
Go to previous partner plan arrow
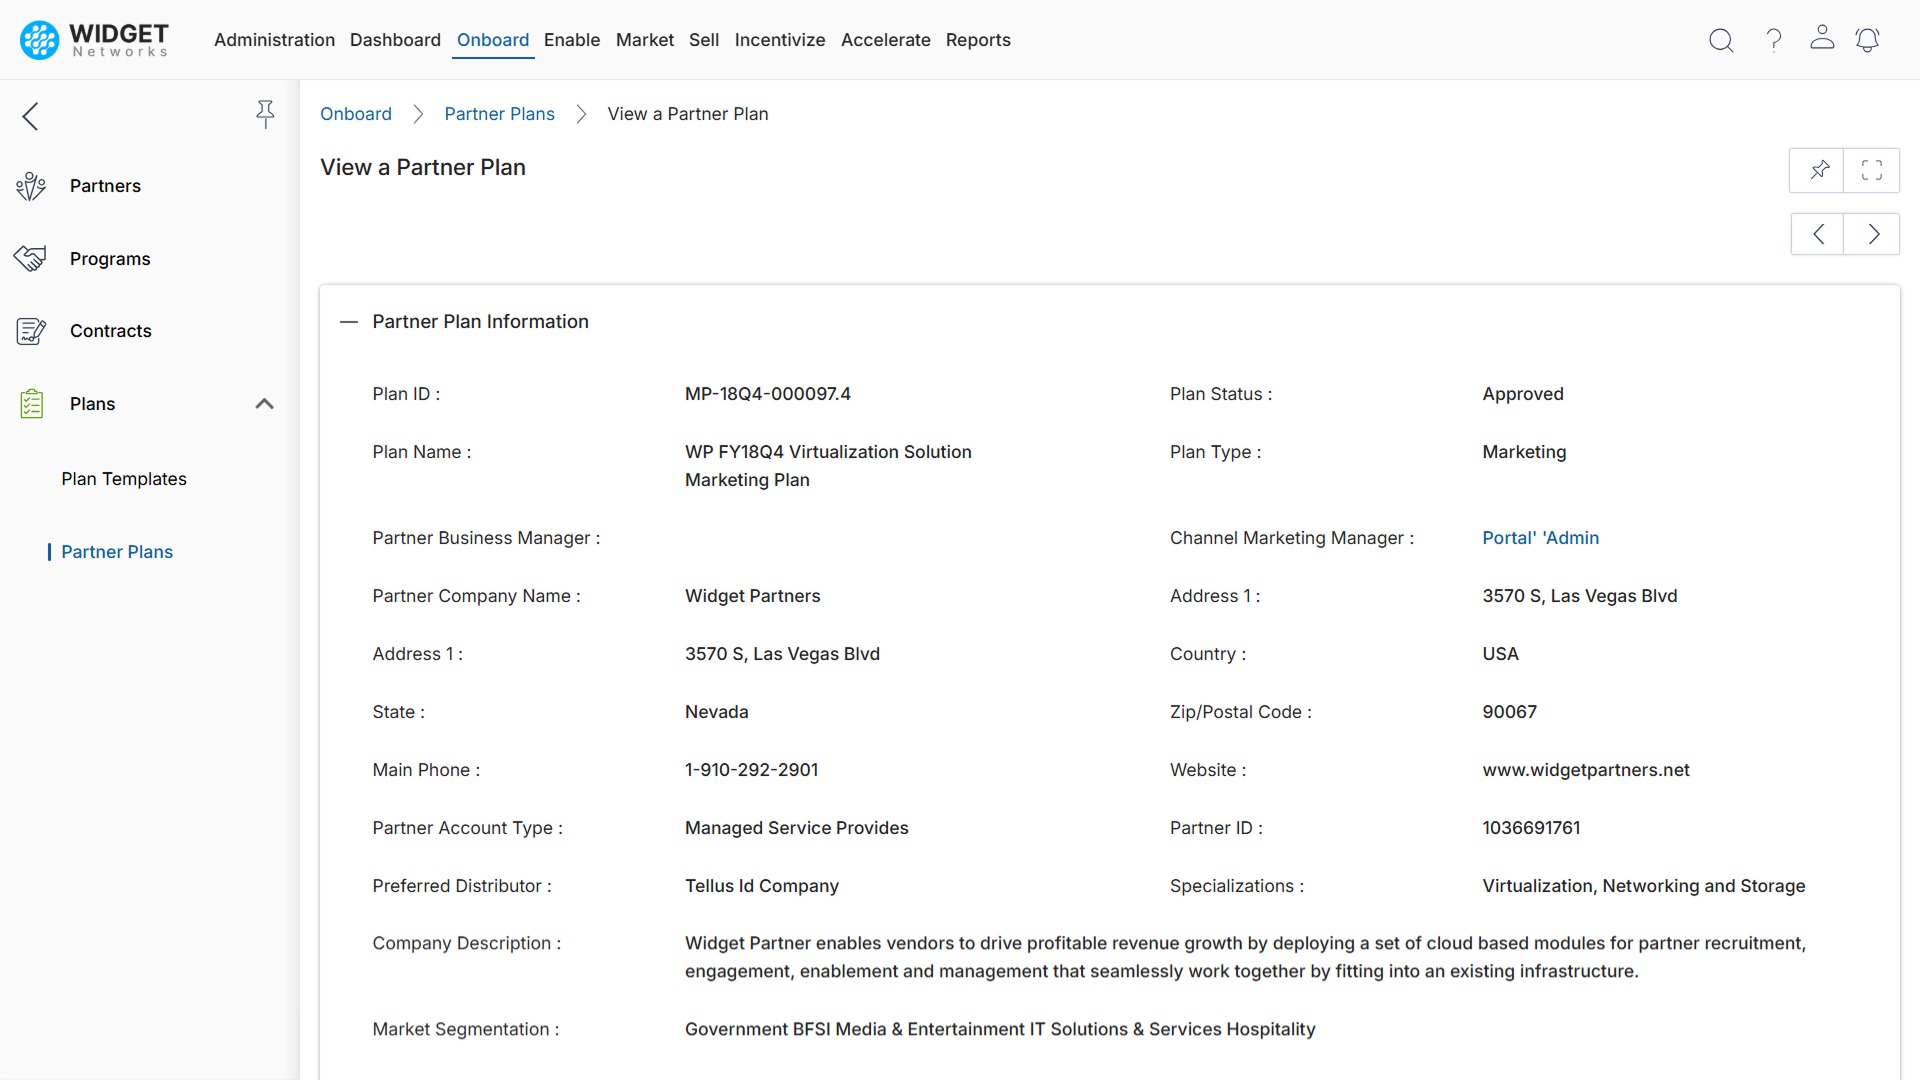pos(1818,234)
